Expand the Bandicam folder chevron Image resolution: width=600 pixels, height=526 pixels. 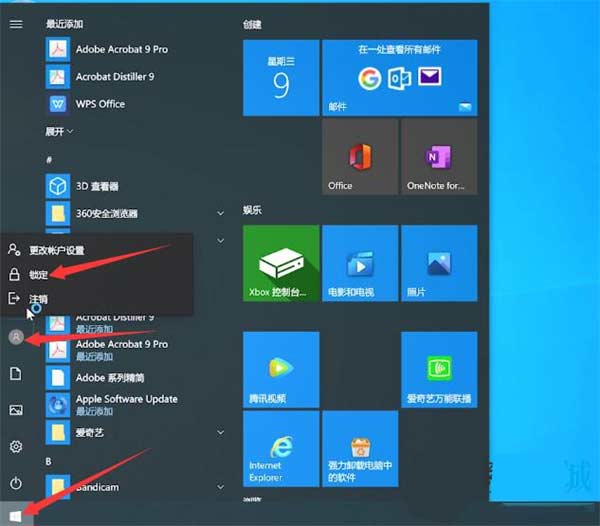click(220, 487)
